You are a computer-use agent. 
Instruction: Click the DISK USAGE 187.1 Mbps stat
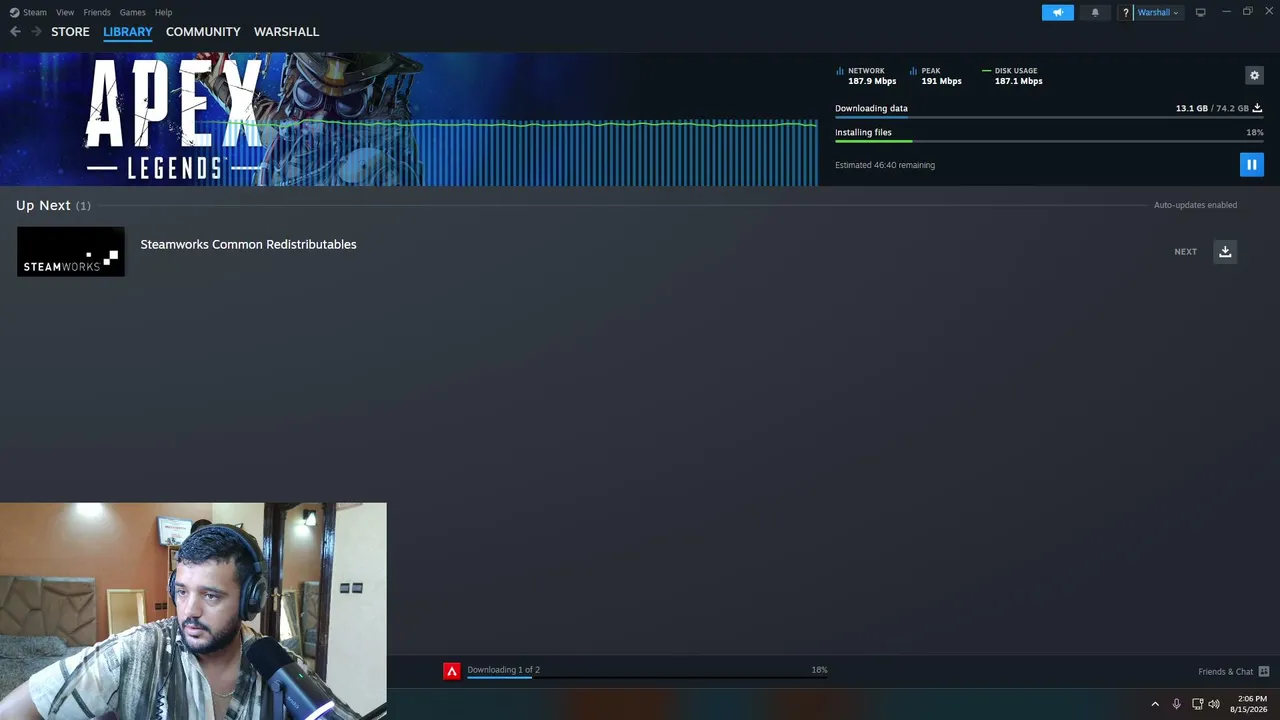point(1012,76)
